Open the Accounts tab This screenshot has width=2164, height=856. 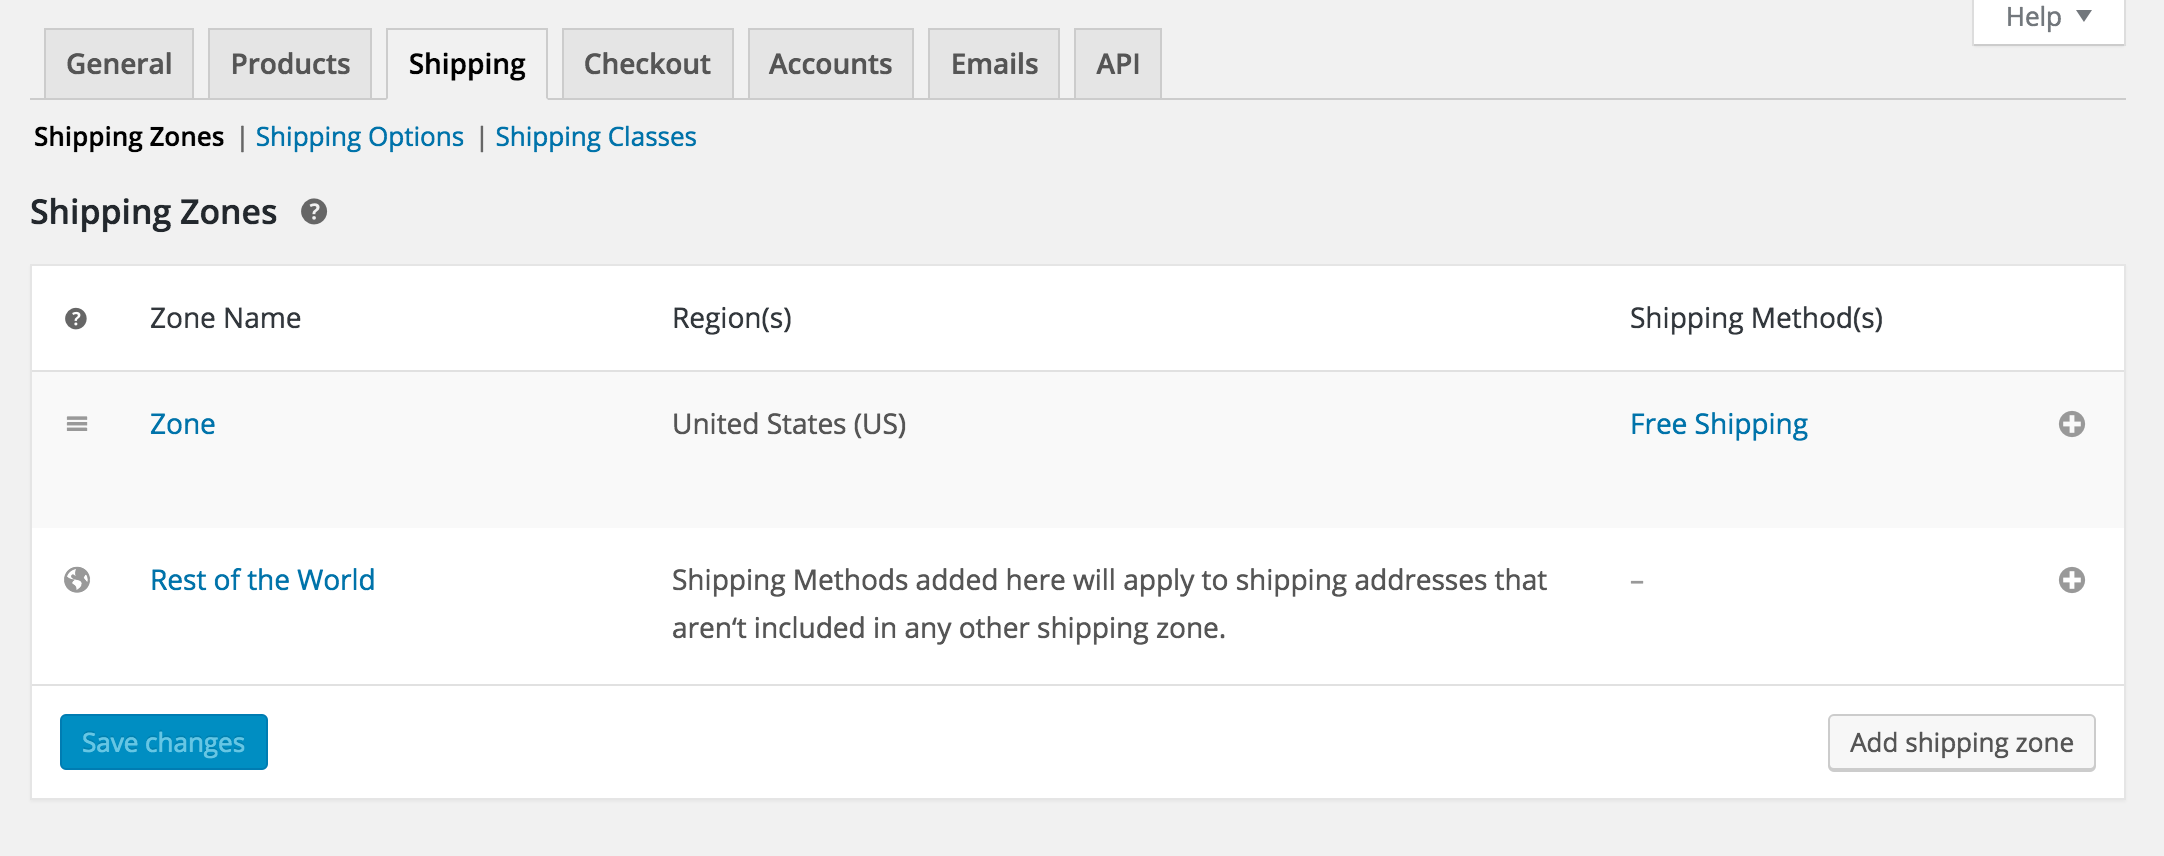(830, 64)
